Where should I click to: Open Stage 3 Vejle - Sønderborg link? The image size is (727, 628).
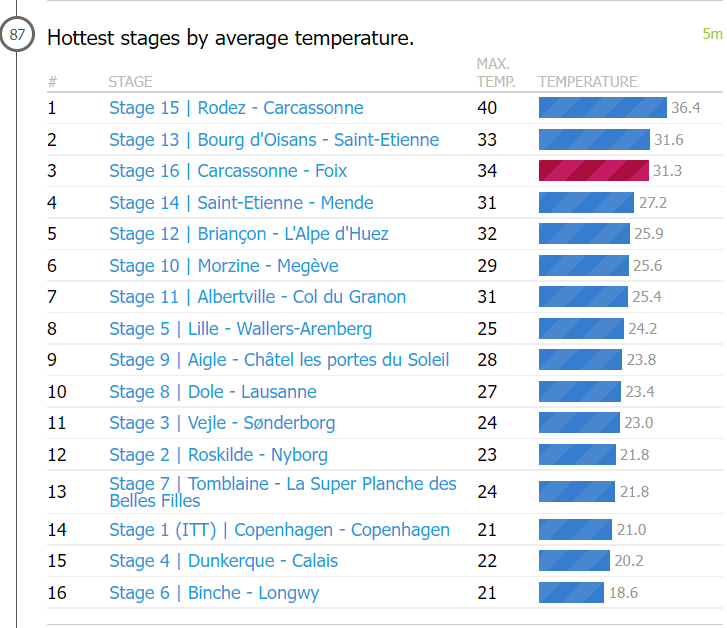coord(222,423)
